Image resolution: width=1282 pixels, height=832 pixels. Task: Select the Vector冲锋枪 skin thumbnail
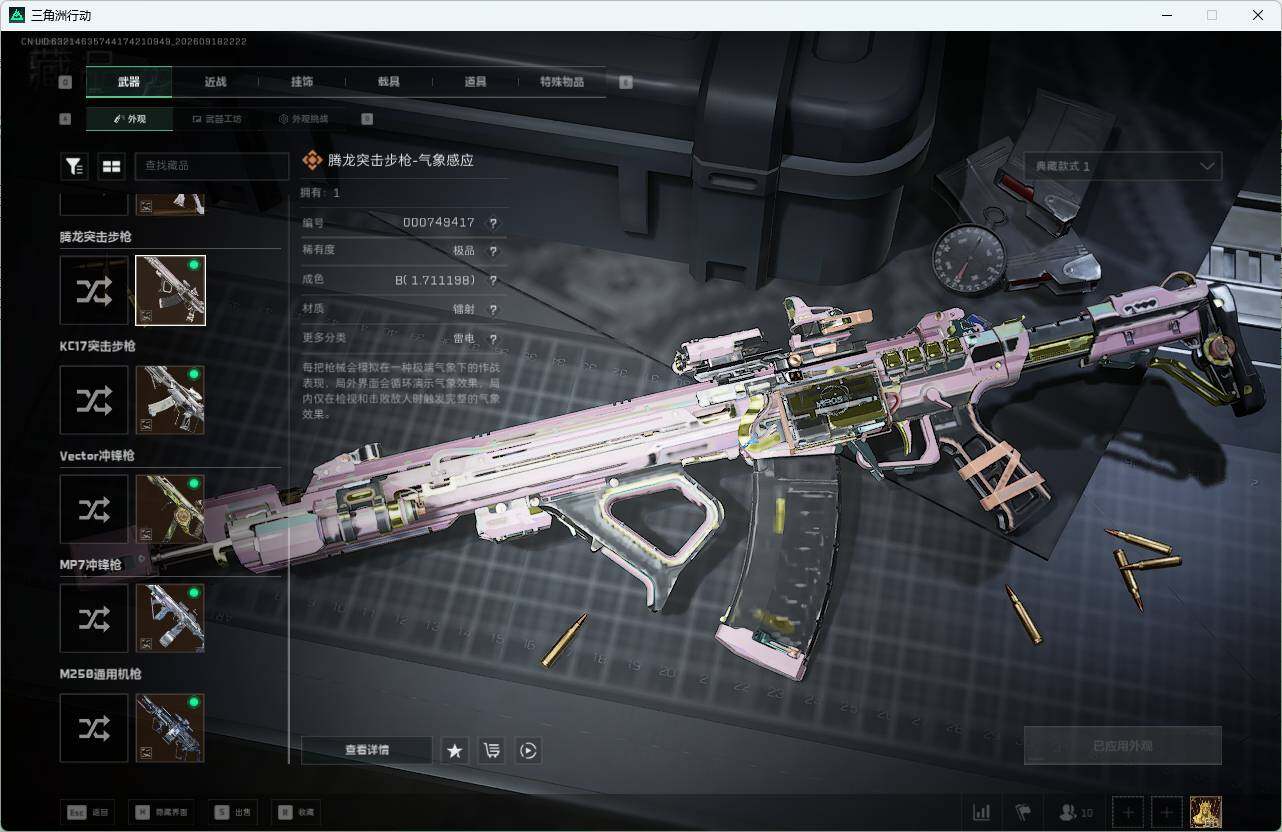tap(170, 509)
